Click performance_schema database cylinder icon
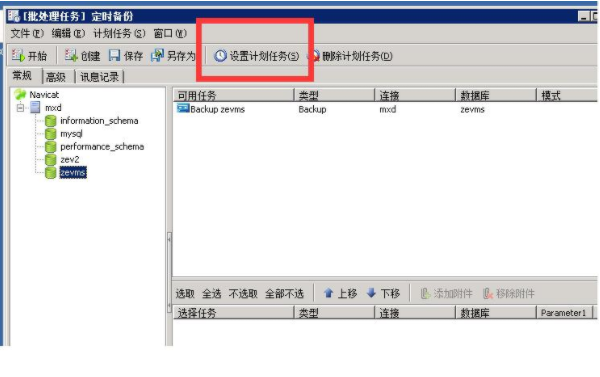Screen dimensions: 600x377 [50, 147]
